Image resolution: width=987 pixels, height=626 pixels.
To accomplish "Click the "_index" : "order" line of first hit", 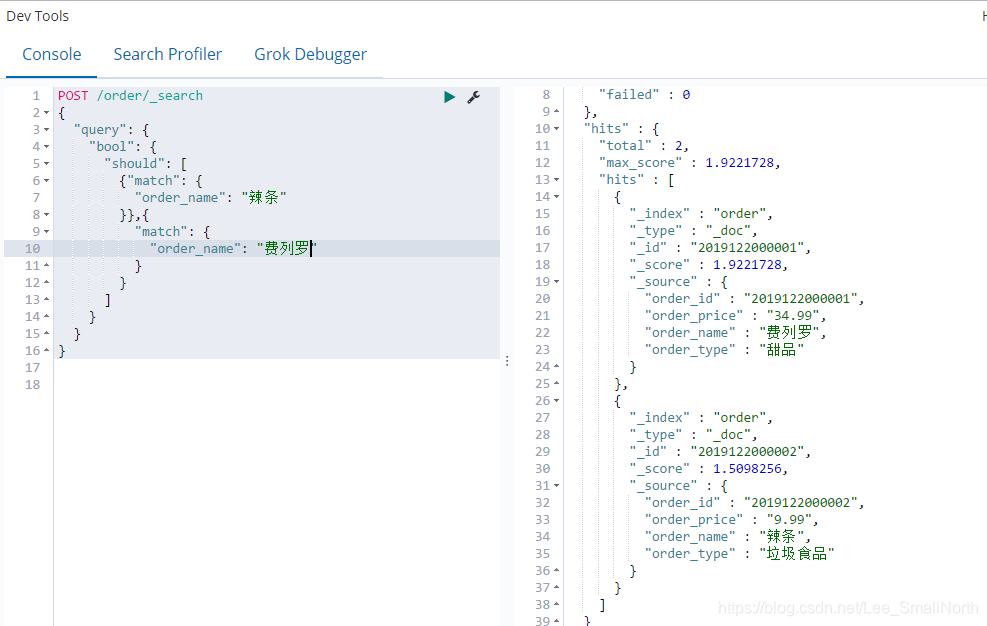I will click(x=701, y=213).
